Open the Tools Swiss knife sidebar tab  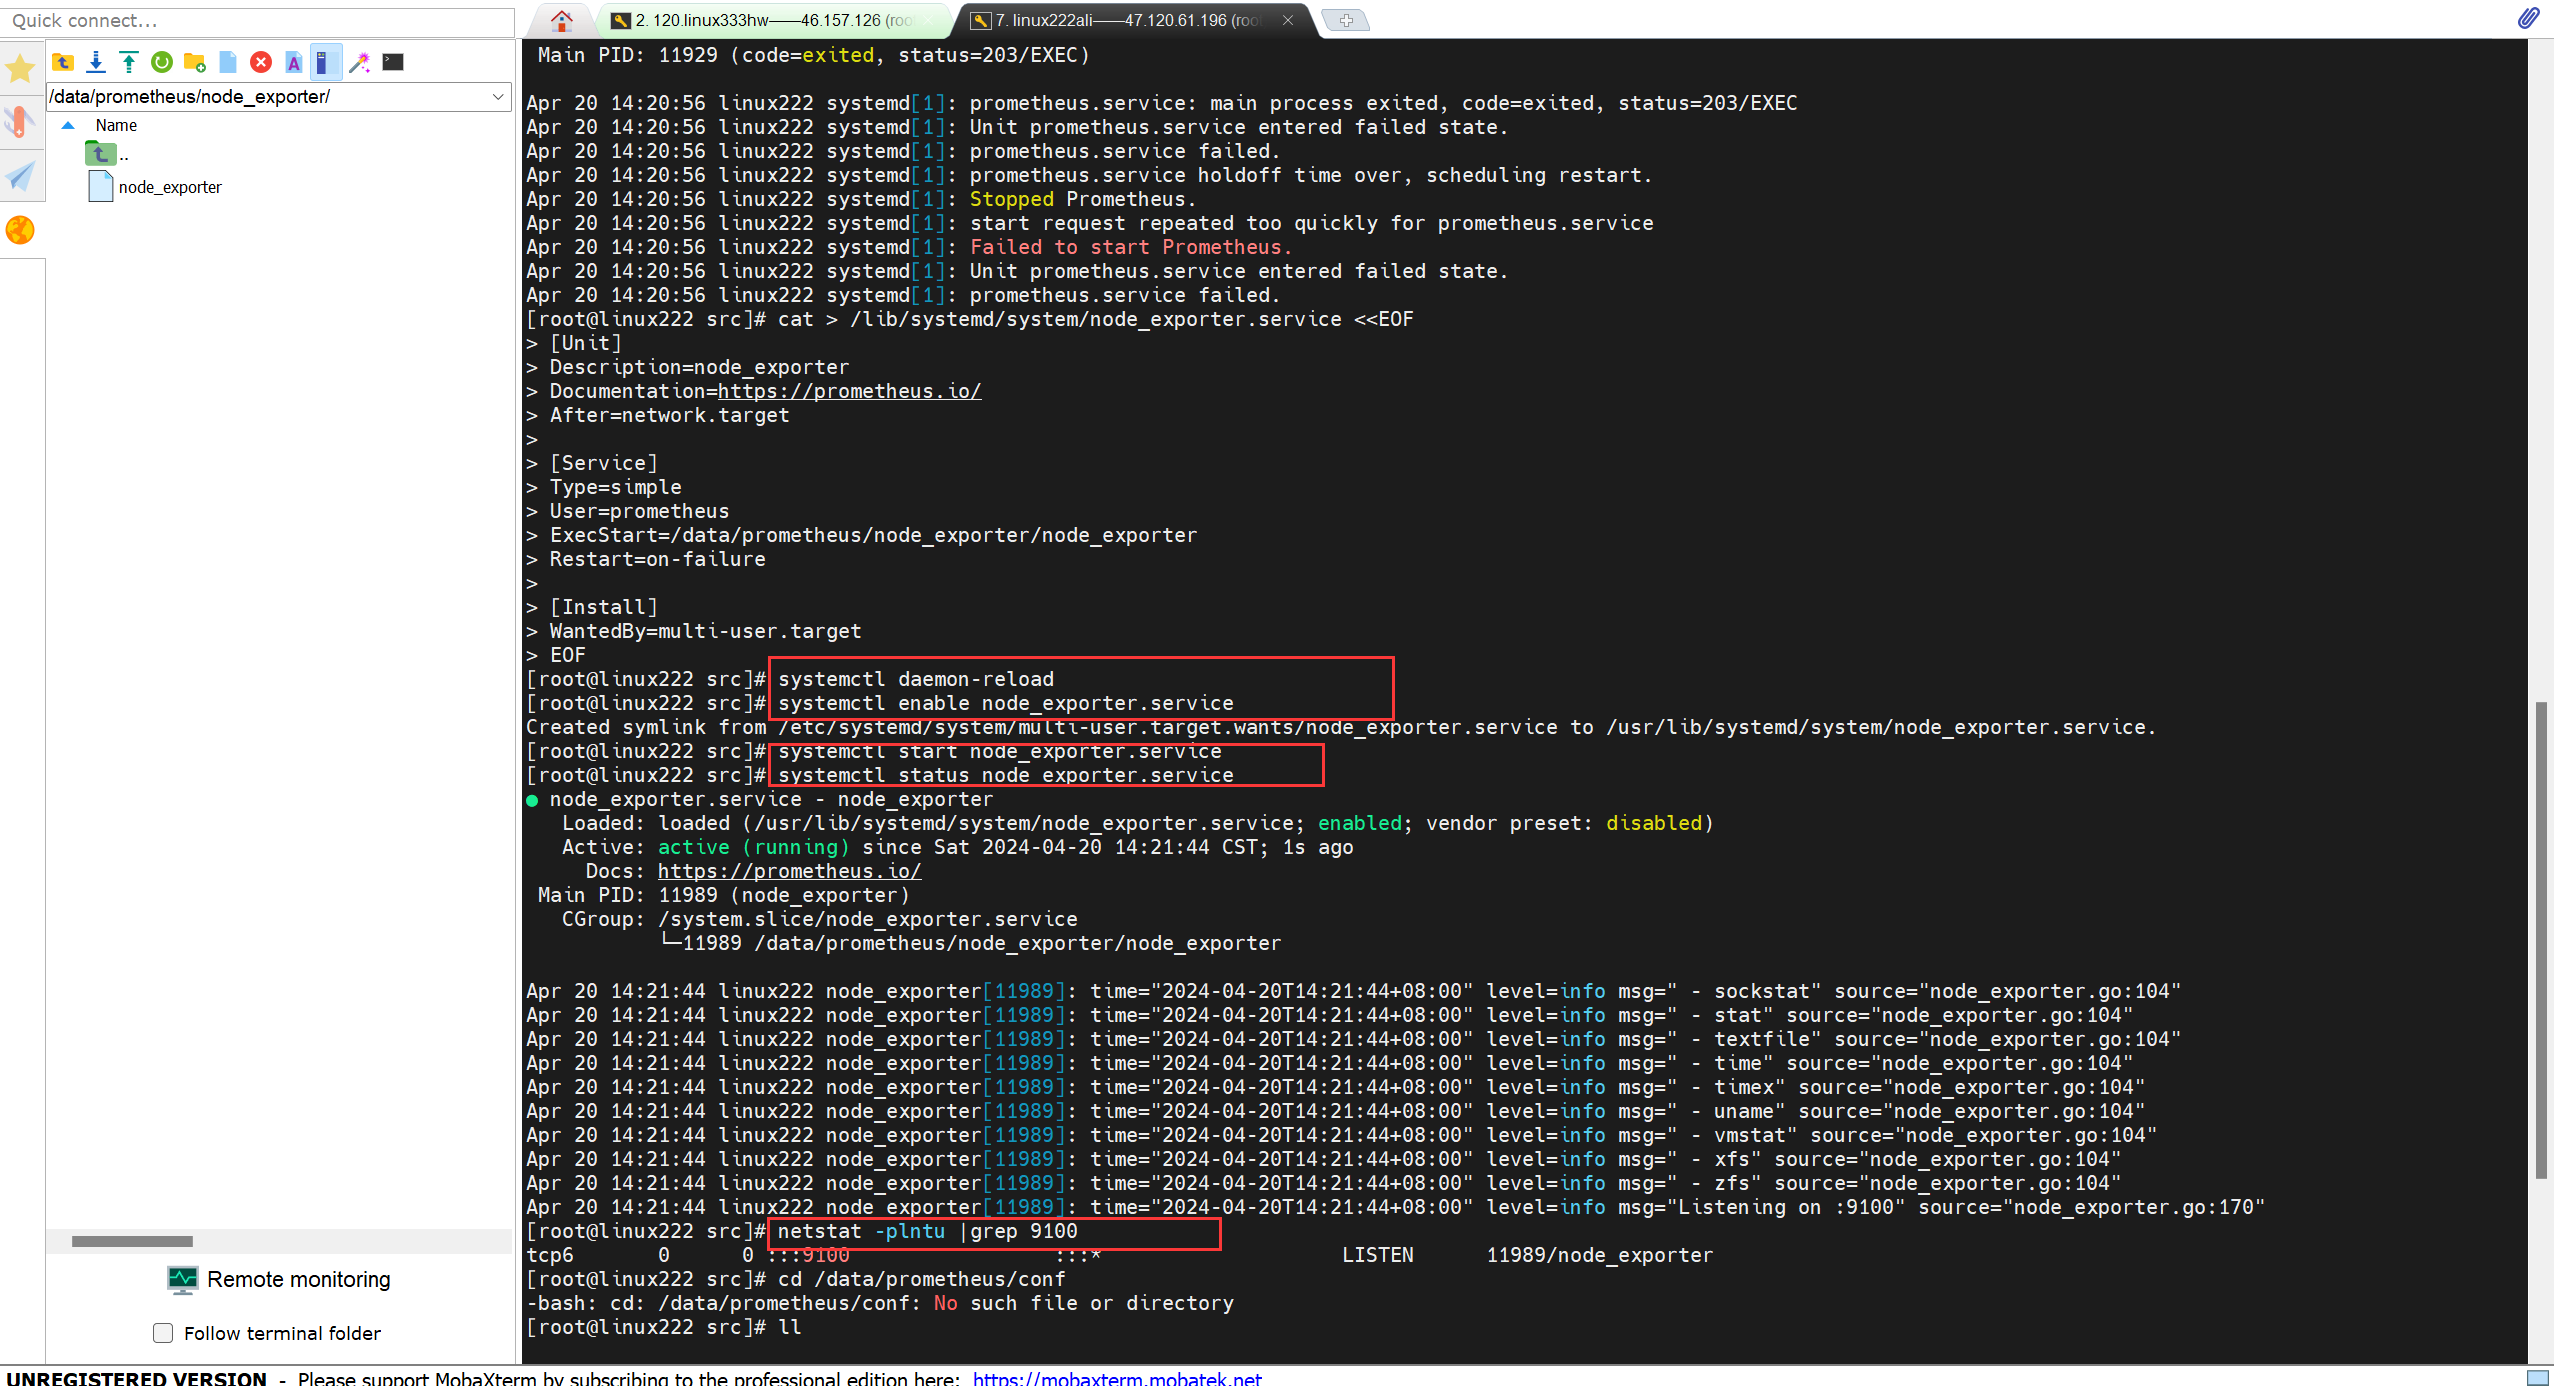point(20,122)
